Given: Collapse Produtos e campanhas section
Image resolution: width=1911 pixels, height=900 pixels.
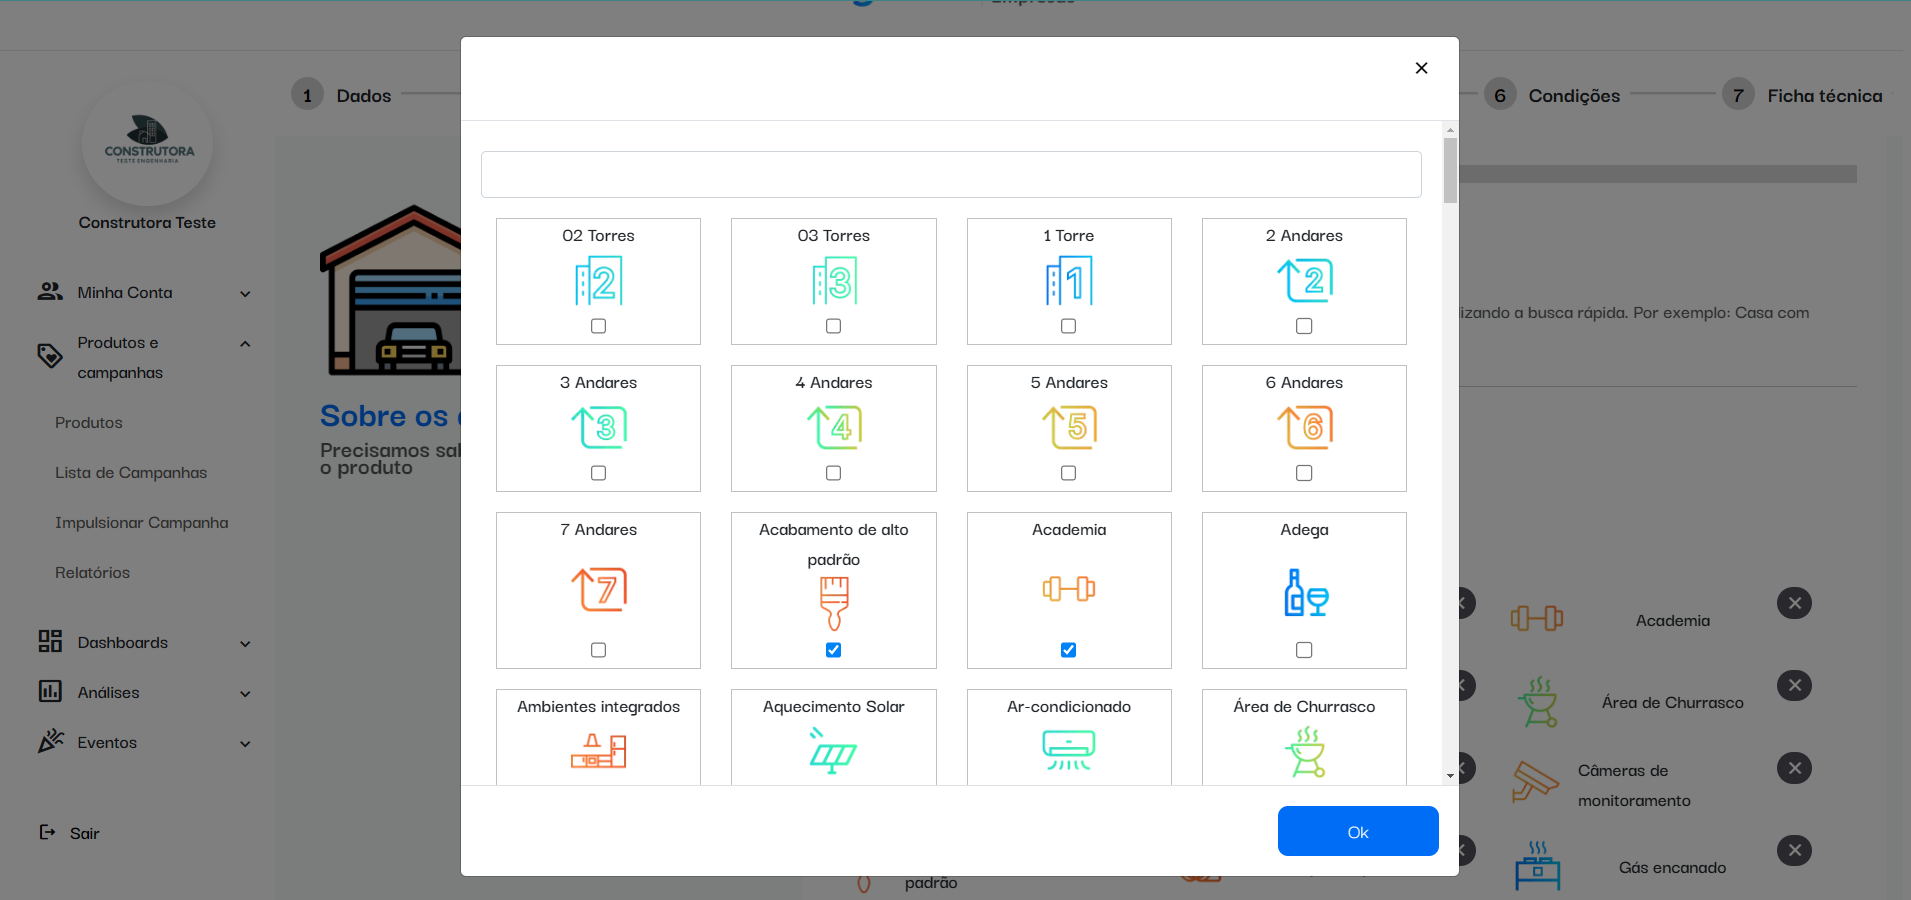Looking at the screenshot, I should tap(245, 343).
